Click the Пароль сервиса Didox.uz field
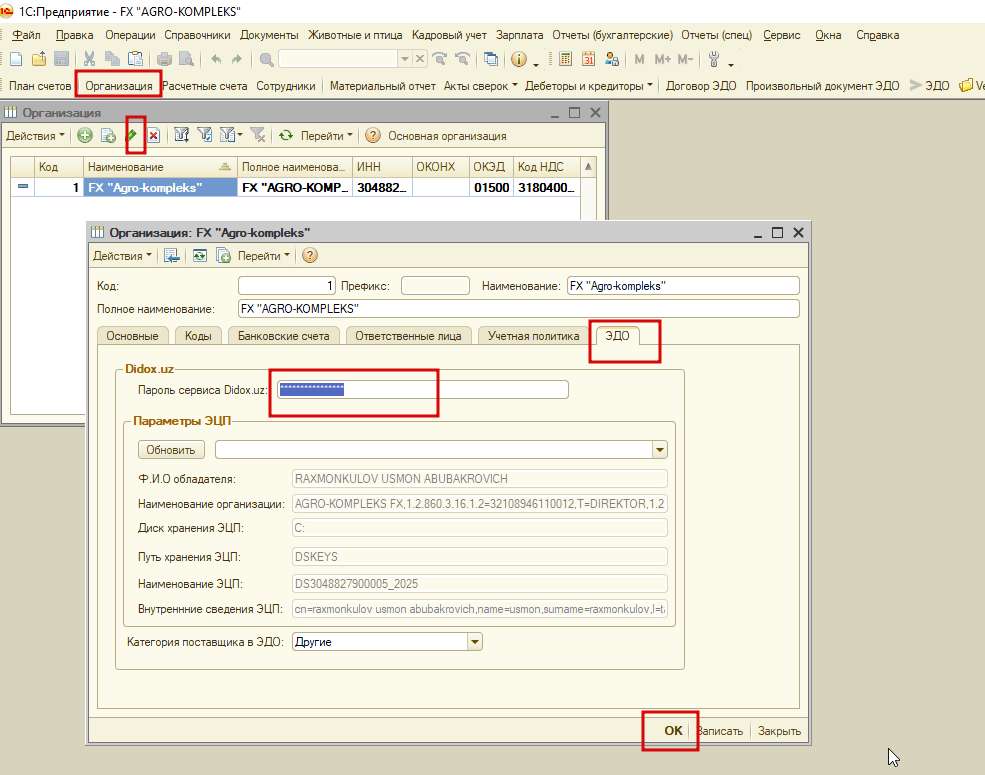Screen dimensions: 985x775 tap(423, 389)
